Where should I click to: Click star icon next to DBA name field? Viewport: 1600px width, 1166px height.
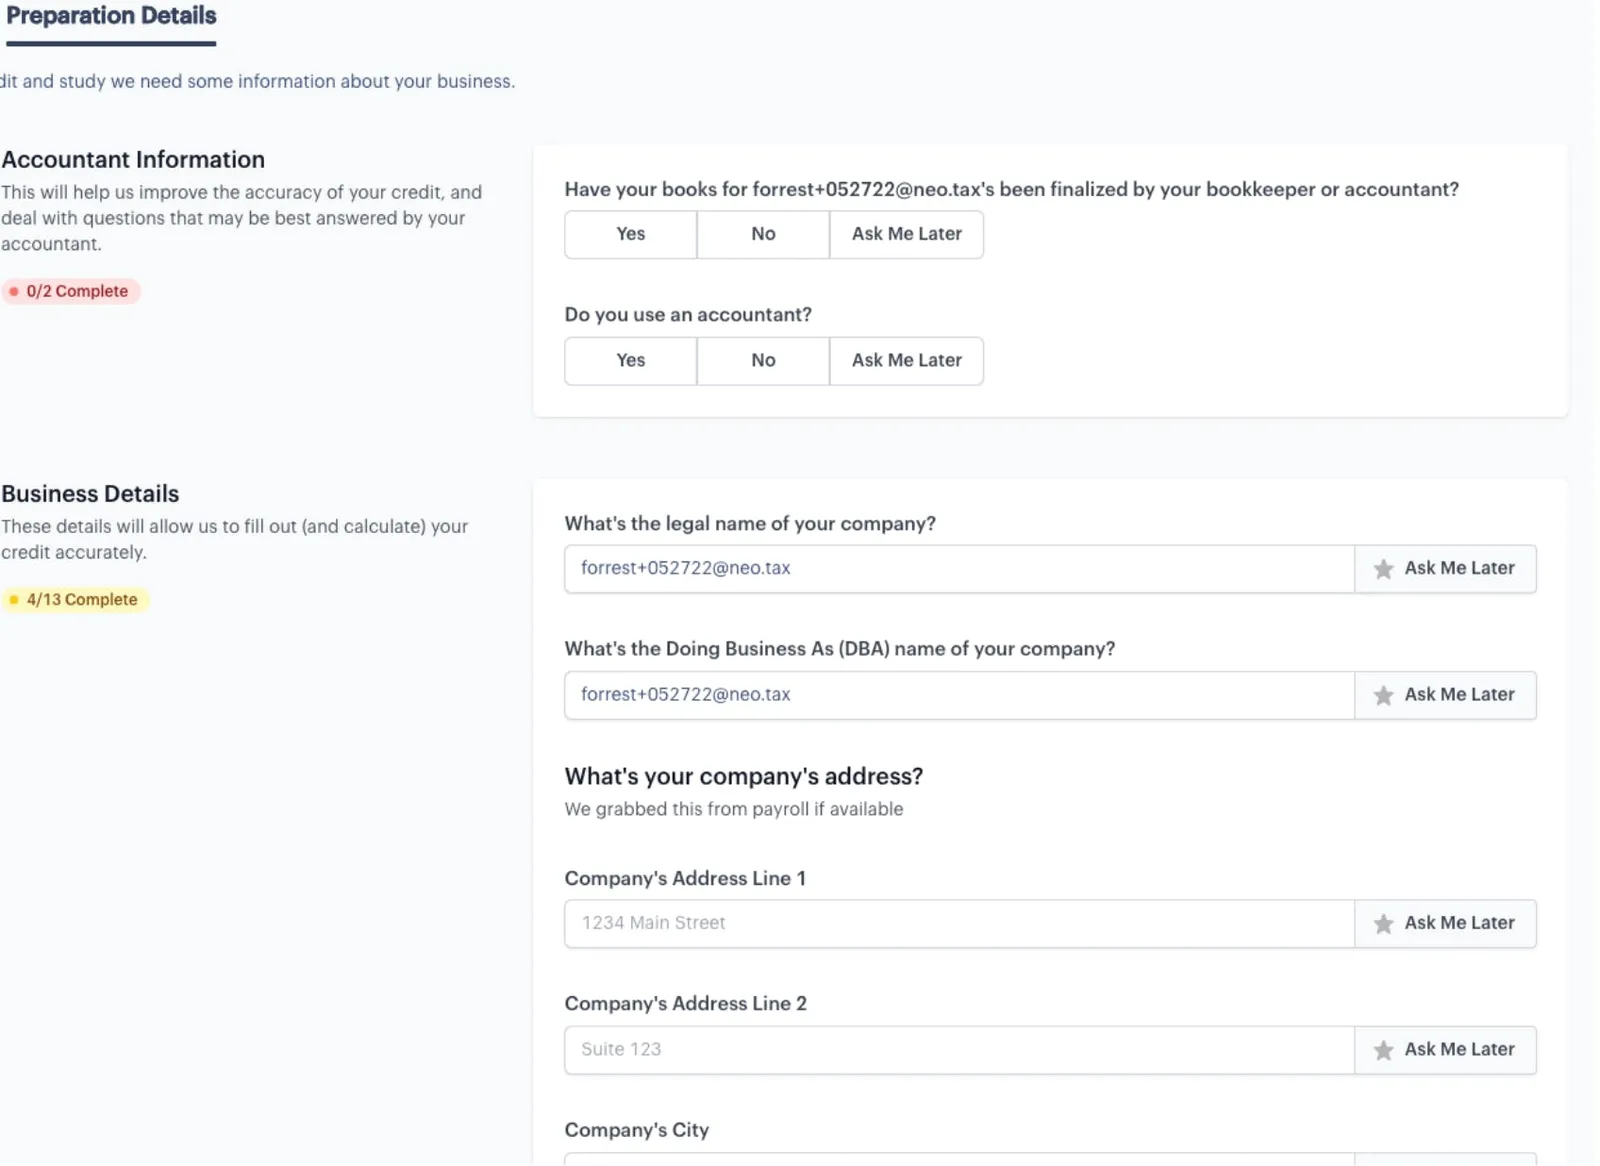[1383, 695]
